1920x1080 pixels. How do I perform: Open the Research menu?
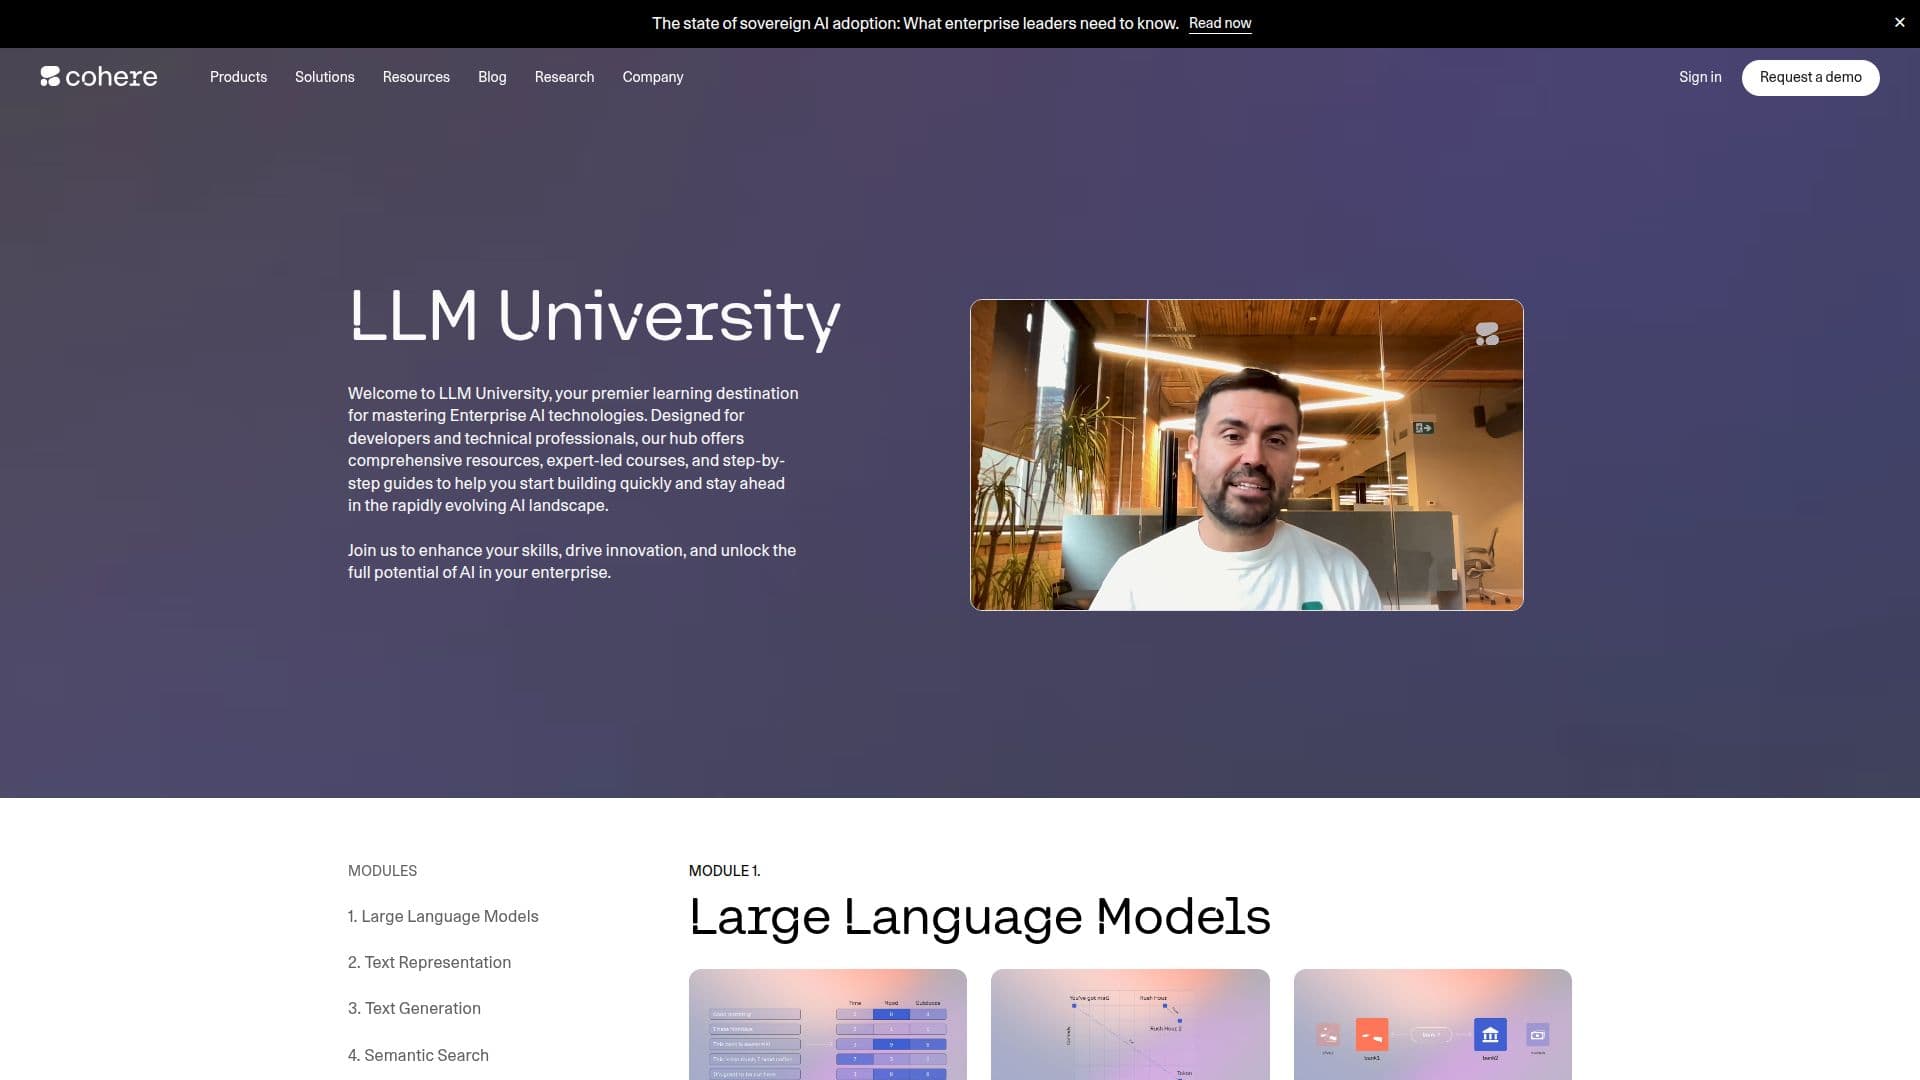(564, 77)
